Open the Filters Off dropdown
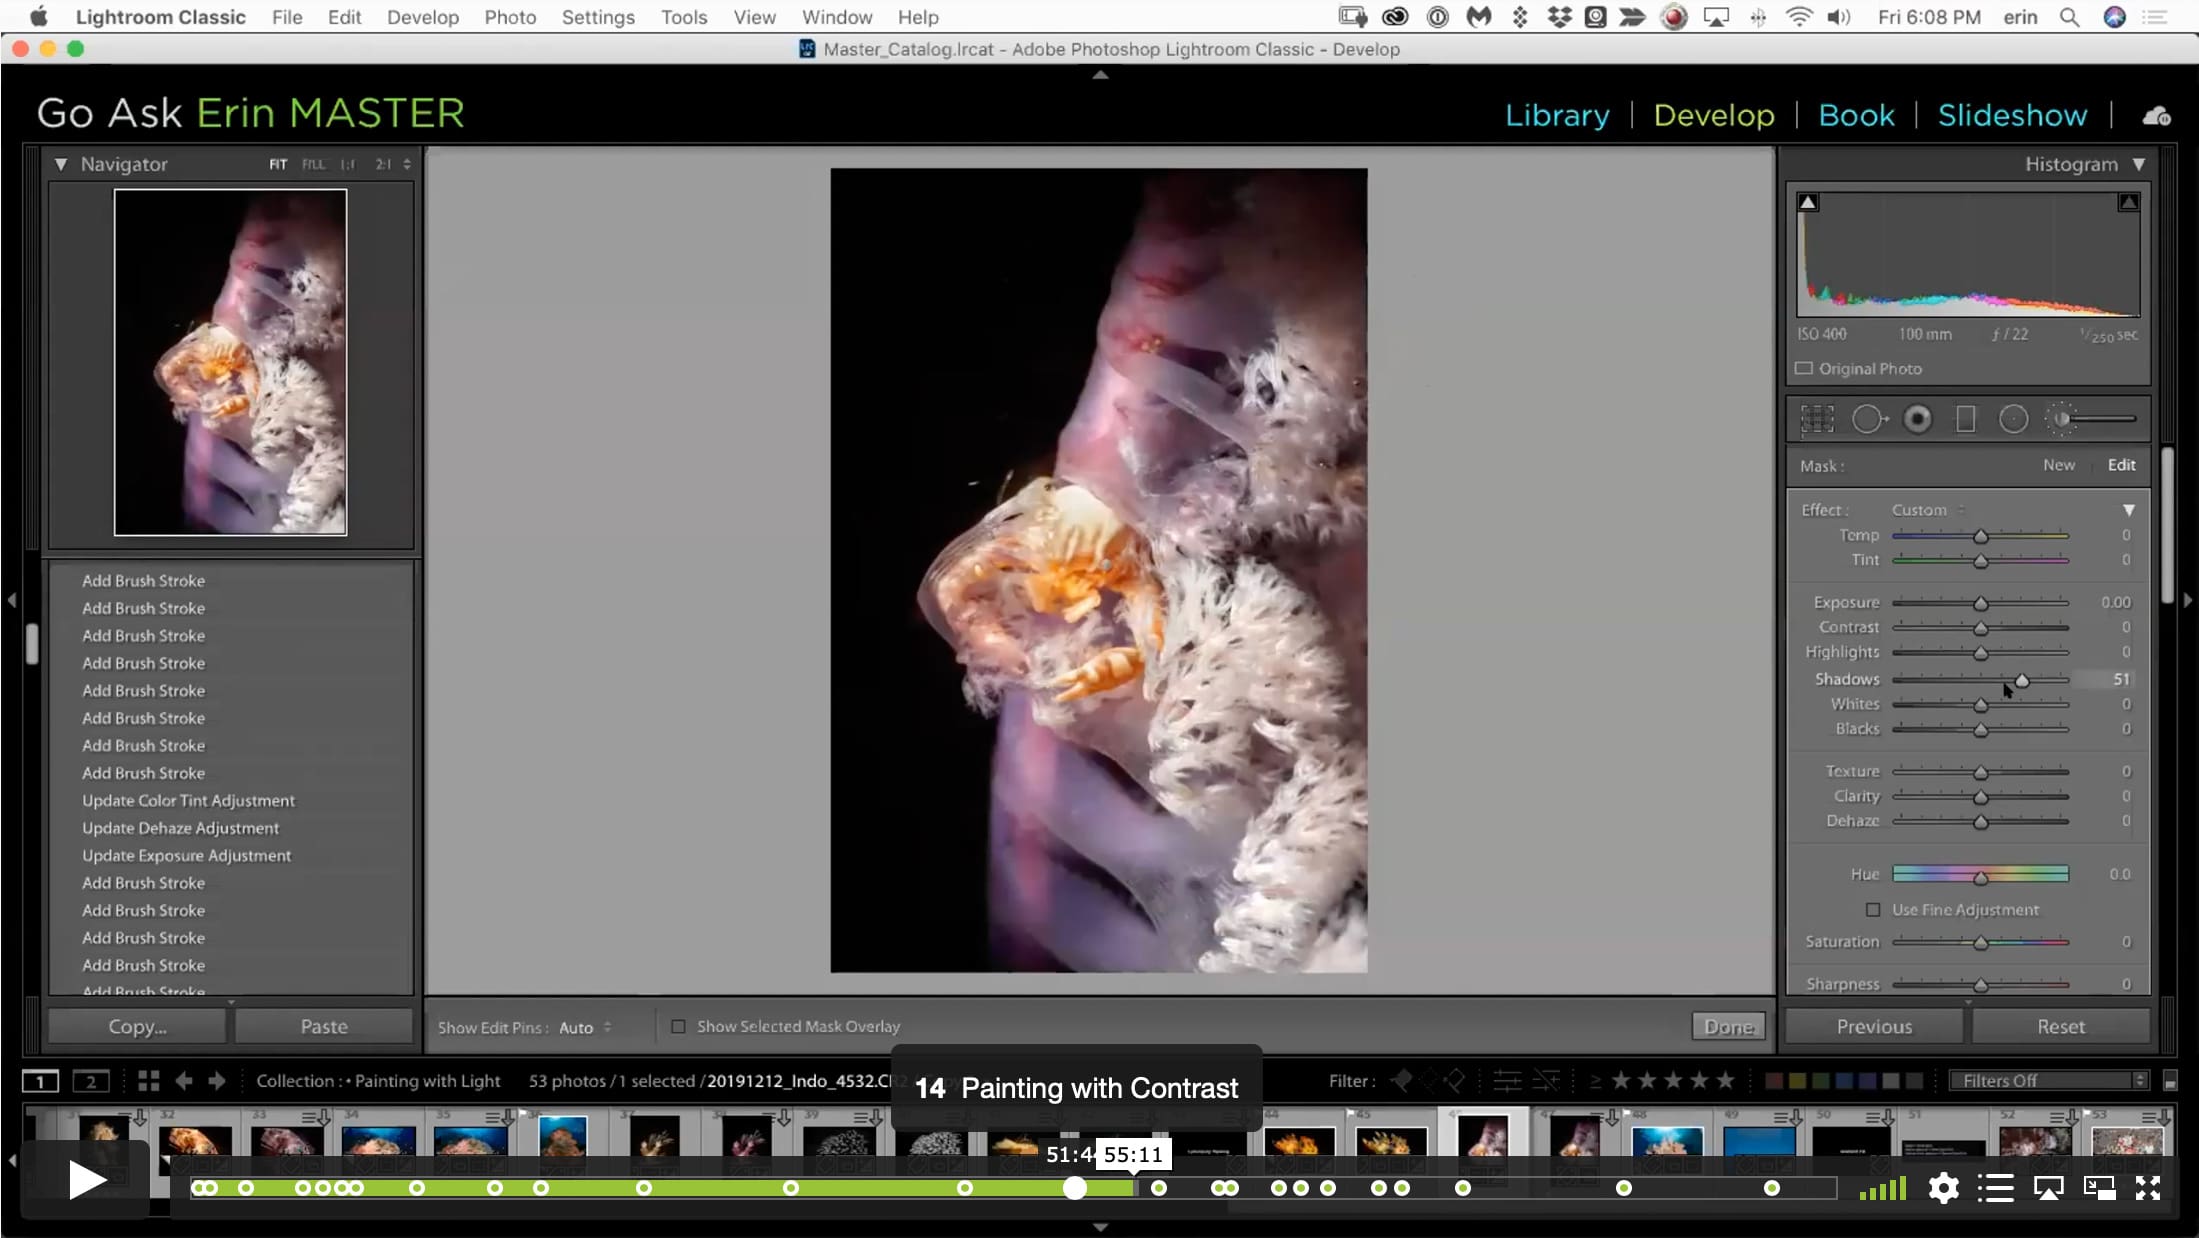2199x1238 pixels. pyautogui.click(x=2049, y=1081)
